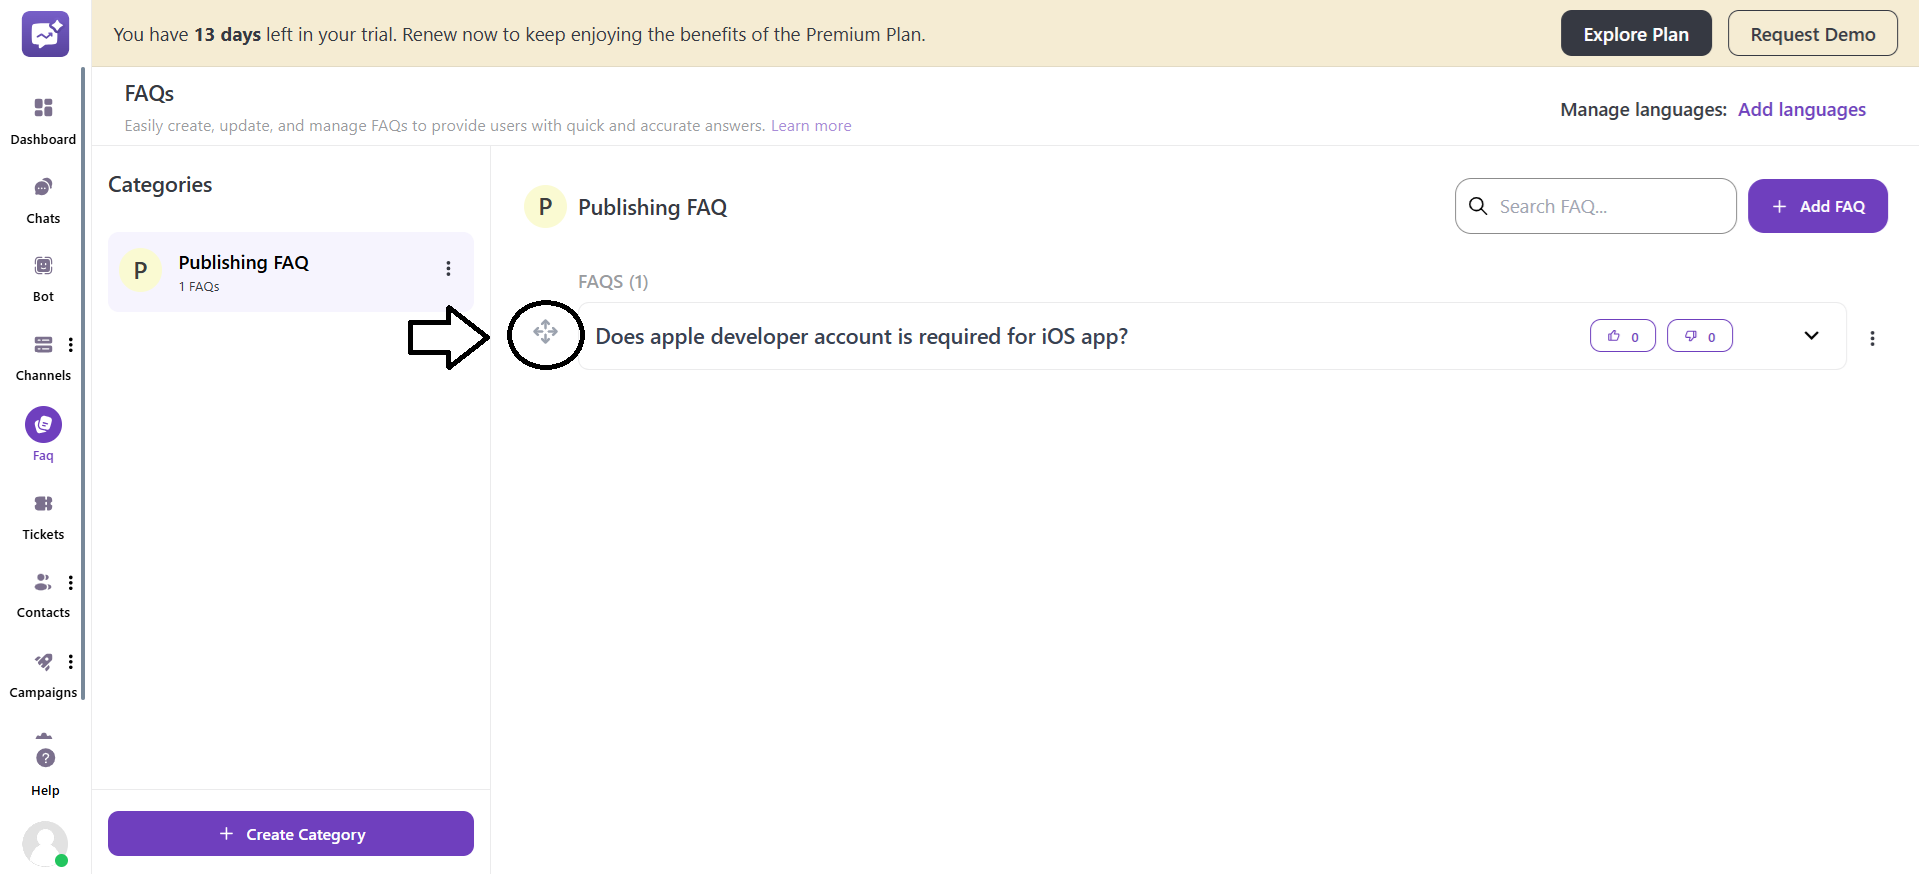The height and width of the screenshot is (880, 1919).
Task: Click the Categories heading
Action: pos(160,185)
